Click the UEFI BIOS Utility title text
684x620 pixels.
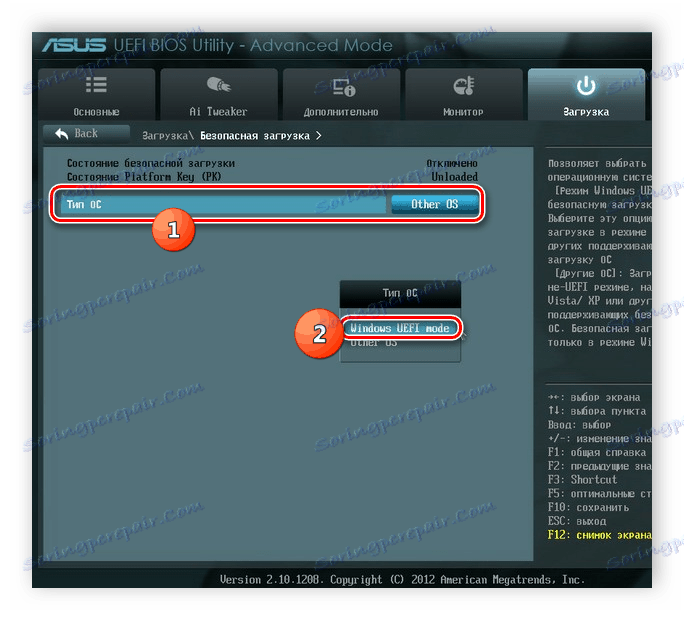click(253, 45)
